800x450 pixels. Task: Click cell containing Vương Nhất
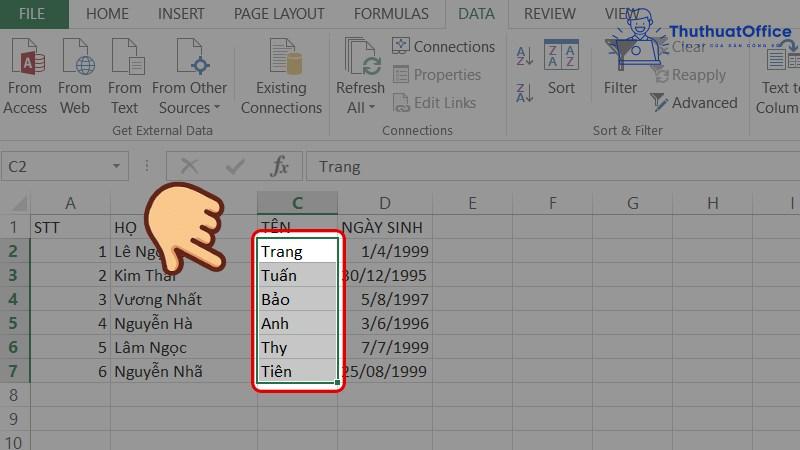pos(184,299)
